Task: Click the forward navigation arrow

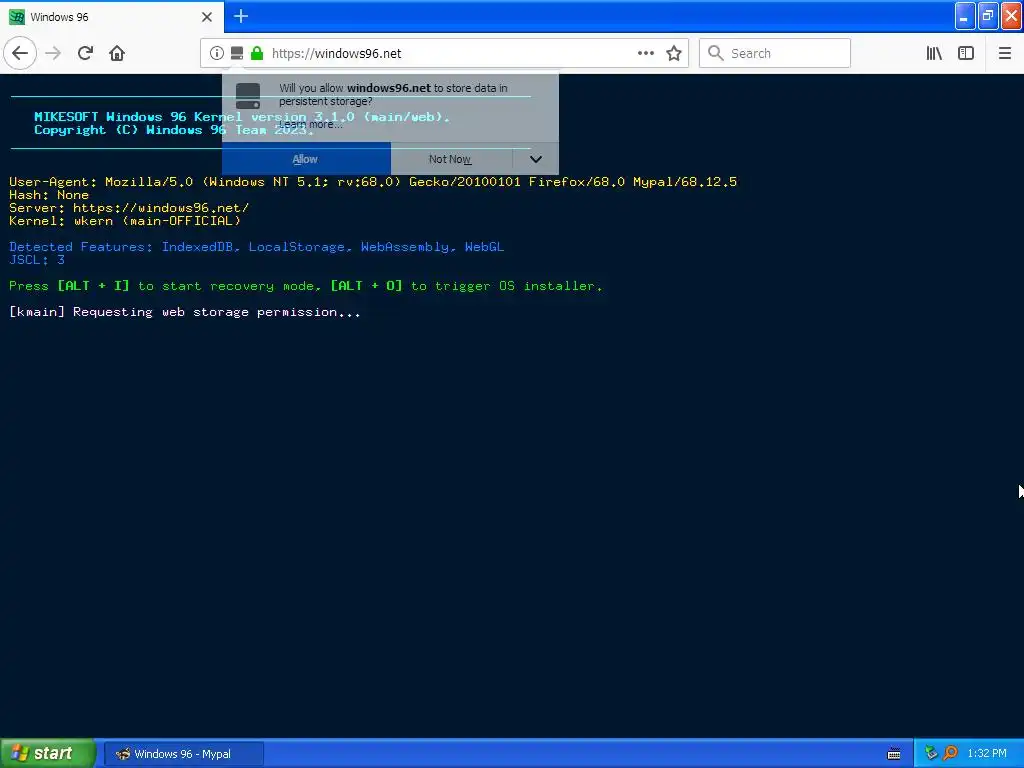Action: [x=53, y=53]
